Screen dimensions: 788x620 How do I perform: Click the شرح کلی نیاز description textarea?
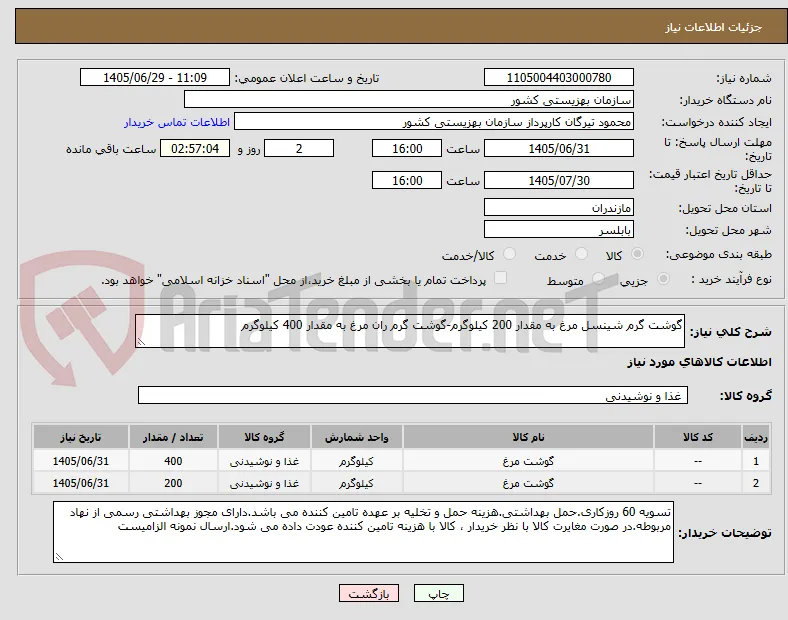[x=410, y=331]
